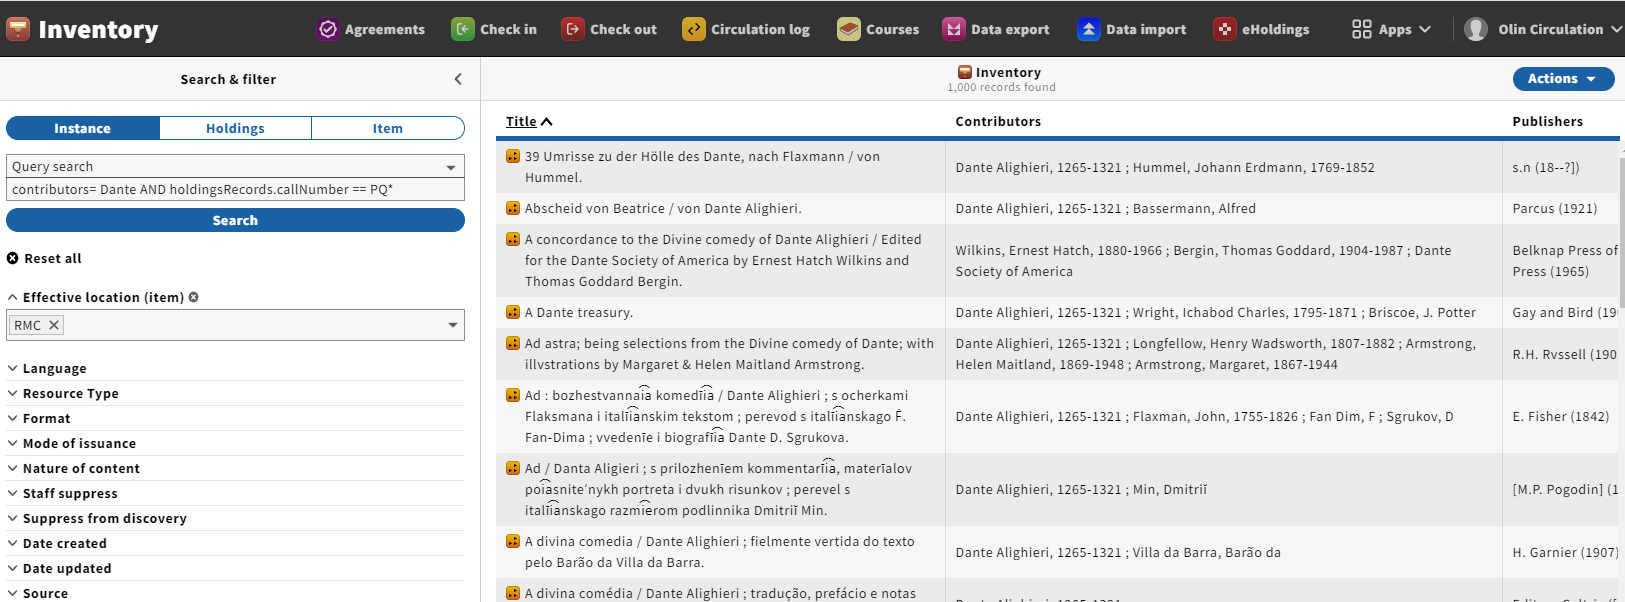Open record A concordance to the Divine comedy
Image resolution: width=1625 pixels, height=602 pixels.
tap(723, 260)
